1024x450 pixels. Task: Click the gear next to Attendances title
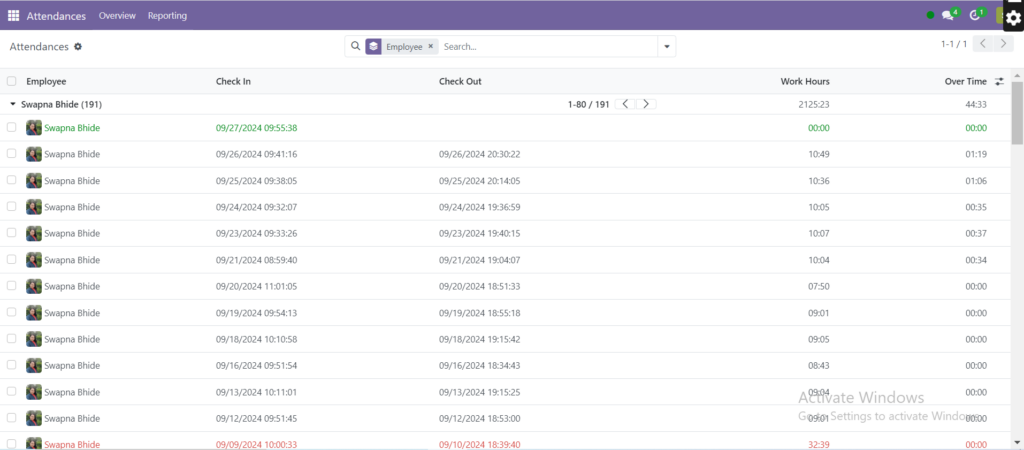coord(78,47)
